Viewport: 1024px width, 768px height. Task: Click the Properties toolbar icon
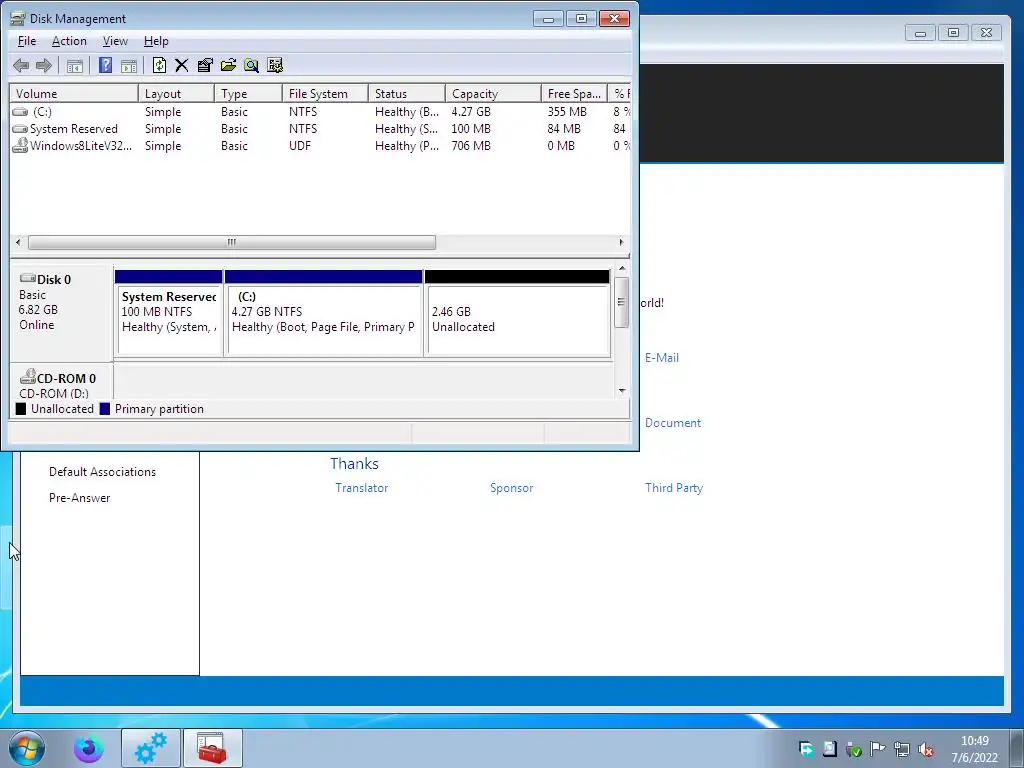[205, 65]
